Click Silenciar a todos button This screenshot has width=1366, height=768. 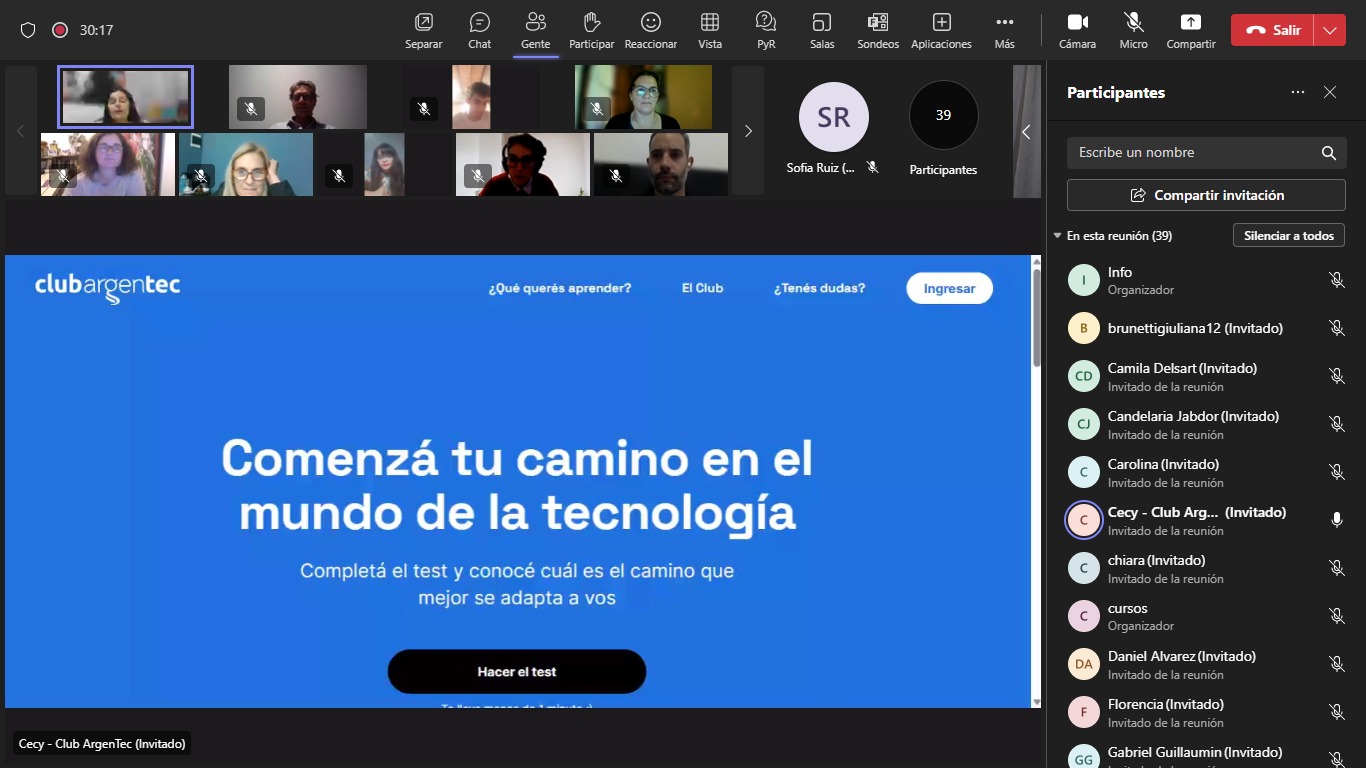tap(1289, 236)
